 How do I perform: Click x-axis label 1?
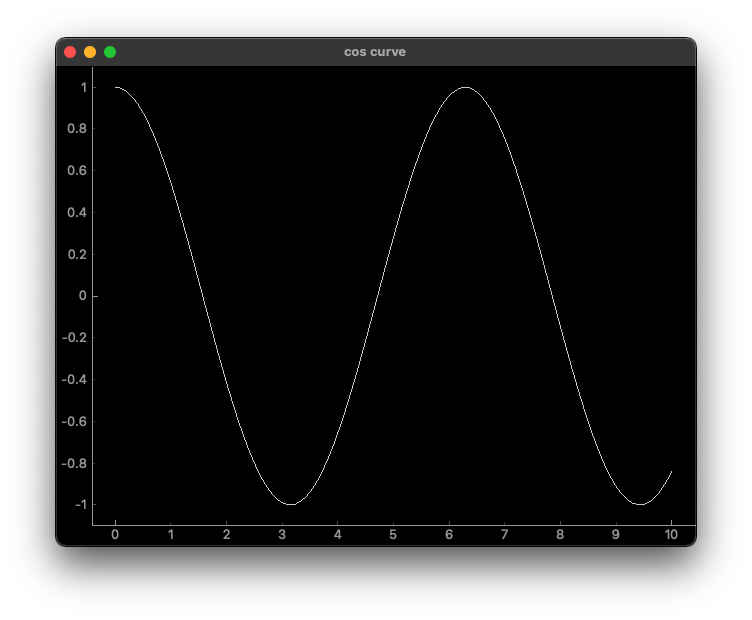pos(171,535)
